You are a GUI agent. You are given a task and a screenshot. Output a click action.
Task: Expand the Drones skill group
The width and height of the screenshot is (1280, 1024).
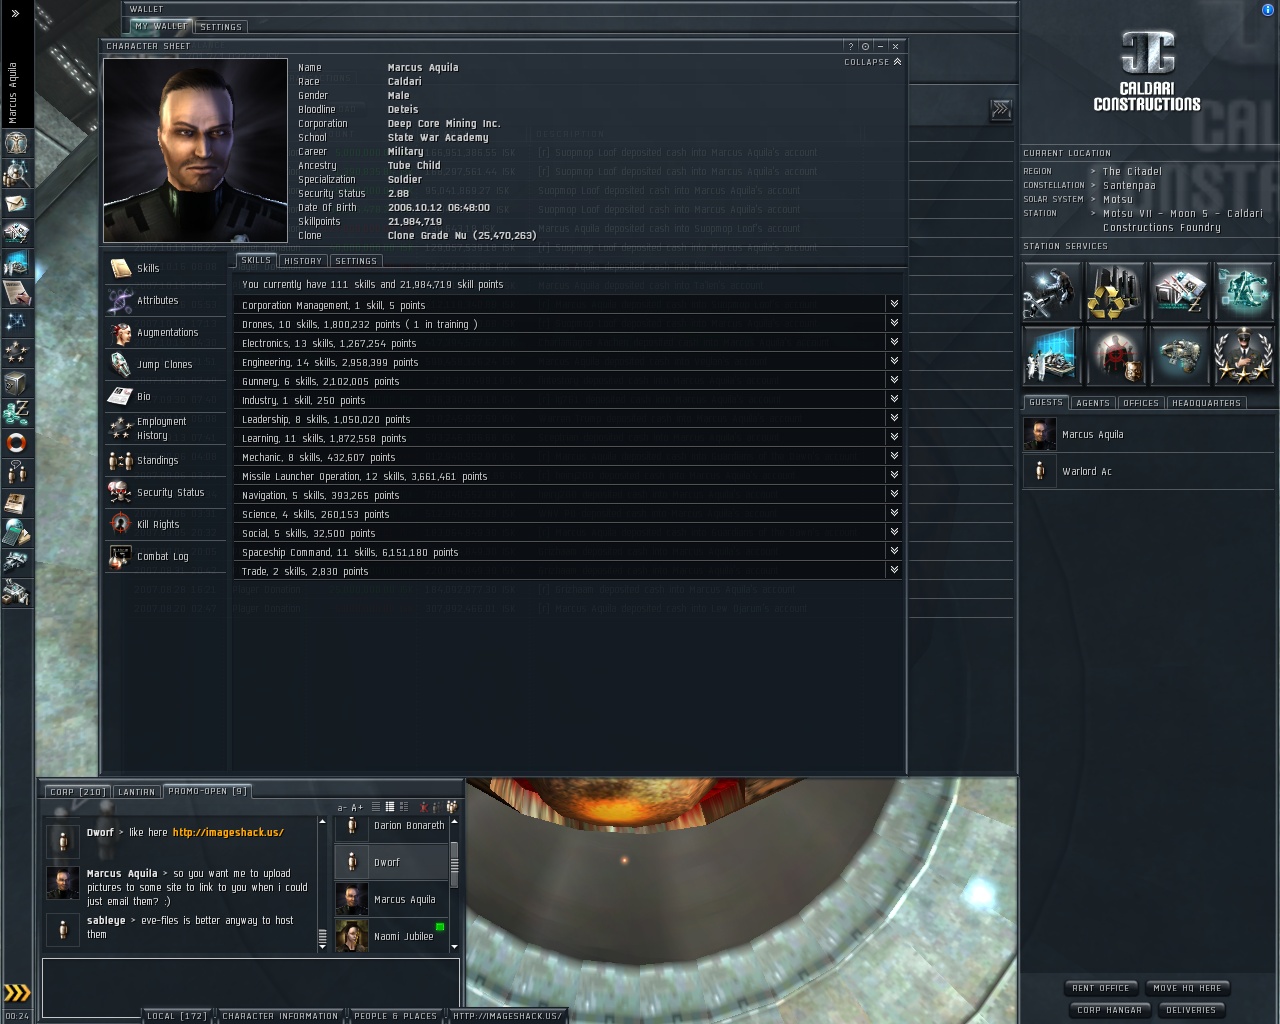pyautogui.click(x=894, y=323)
